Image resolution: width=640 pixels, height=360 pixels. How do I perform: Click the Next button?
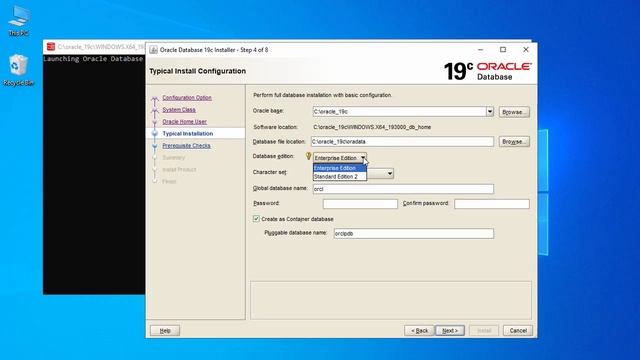[x=450, y=331]
